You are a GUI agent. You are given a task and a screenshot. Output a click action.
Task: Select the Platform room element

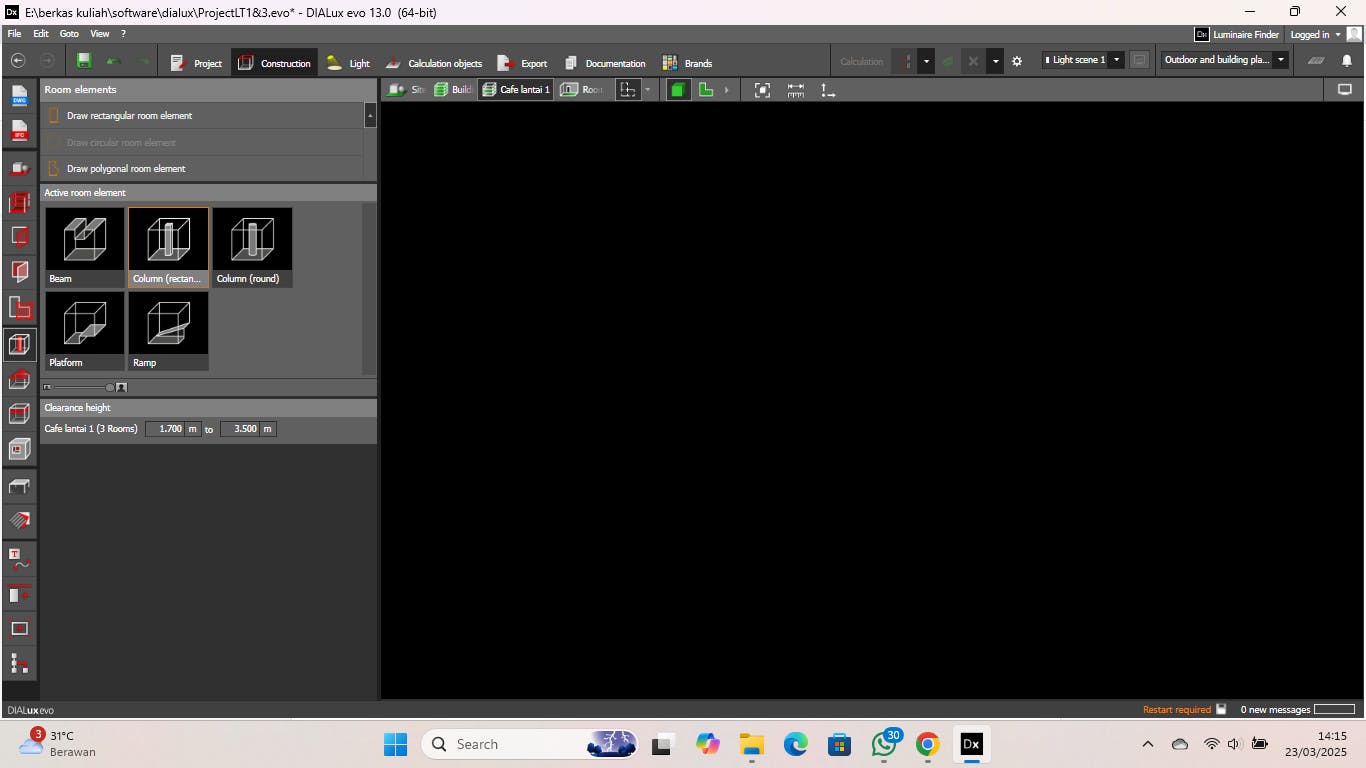[x=85, y=331]
